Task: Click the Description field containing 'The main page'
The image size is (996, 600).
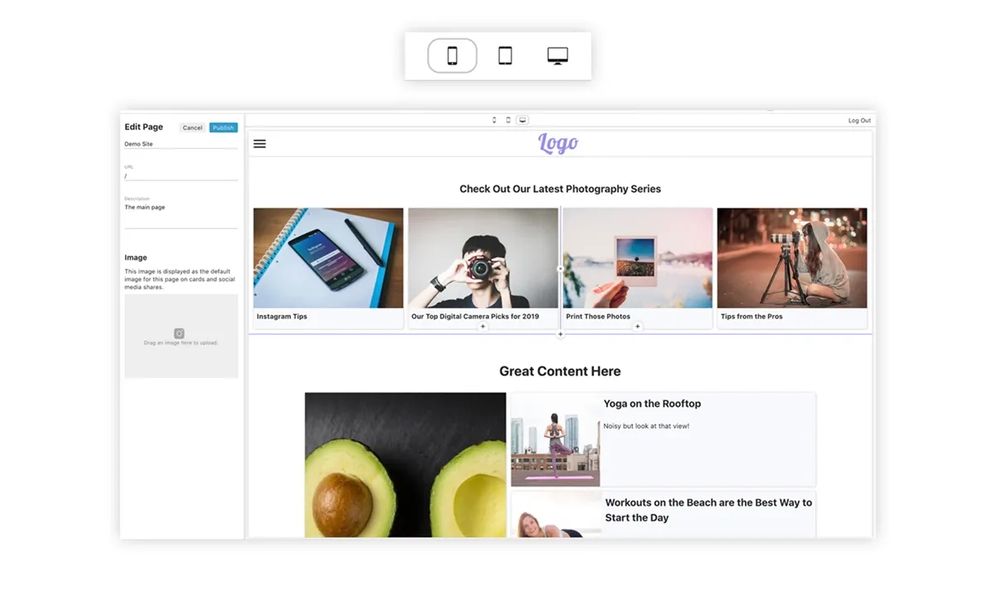Action: tap(180, 208)
